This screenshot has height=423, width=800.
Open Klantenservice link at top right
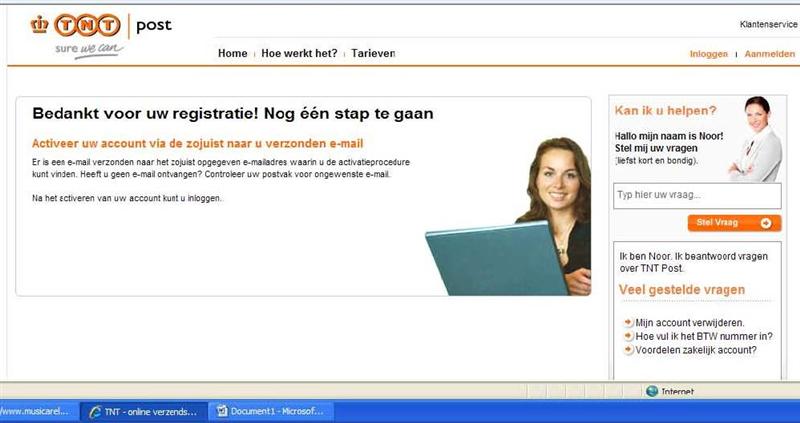(x=768, y=24)
